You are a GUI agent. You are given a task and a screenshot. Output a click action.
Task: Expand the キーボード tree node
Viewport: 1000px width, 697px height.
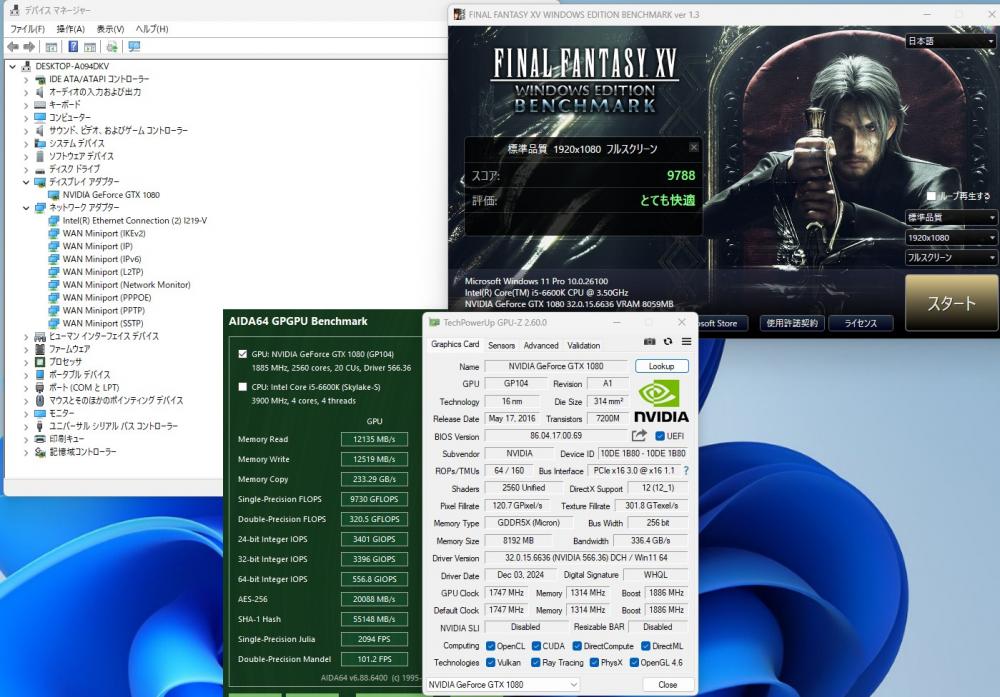click(x=26, y=105)
